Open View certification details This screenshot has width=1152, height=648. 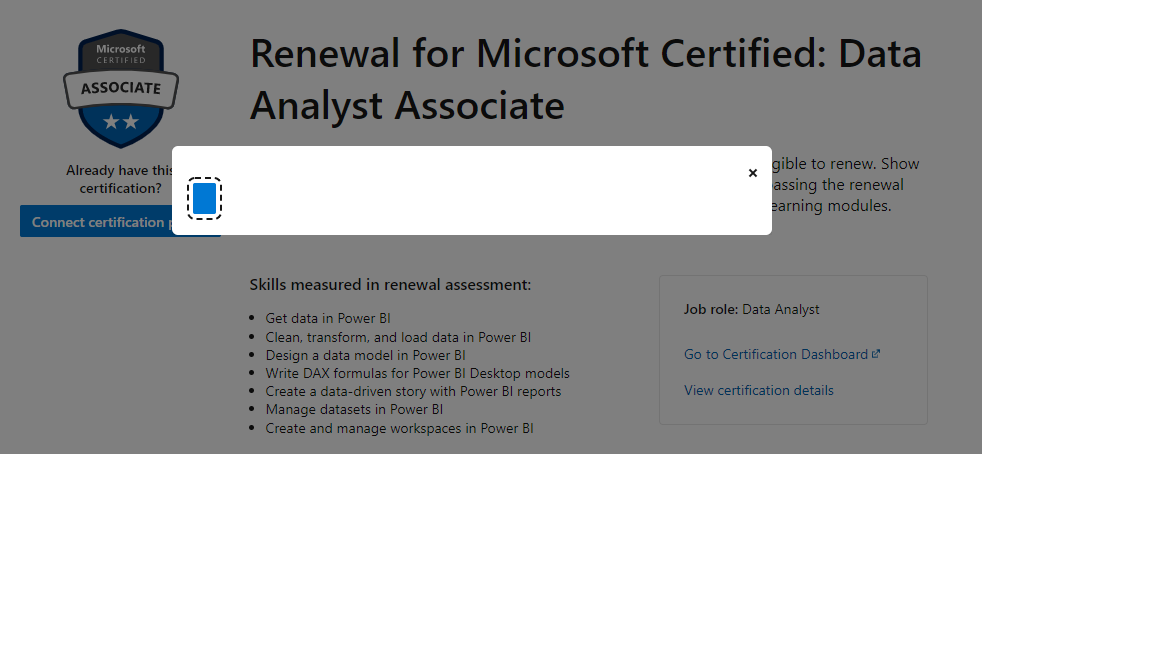759,390
